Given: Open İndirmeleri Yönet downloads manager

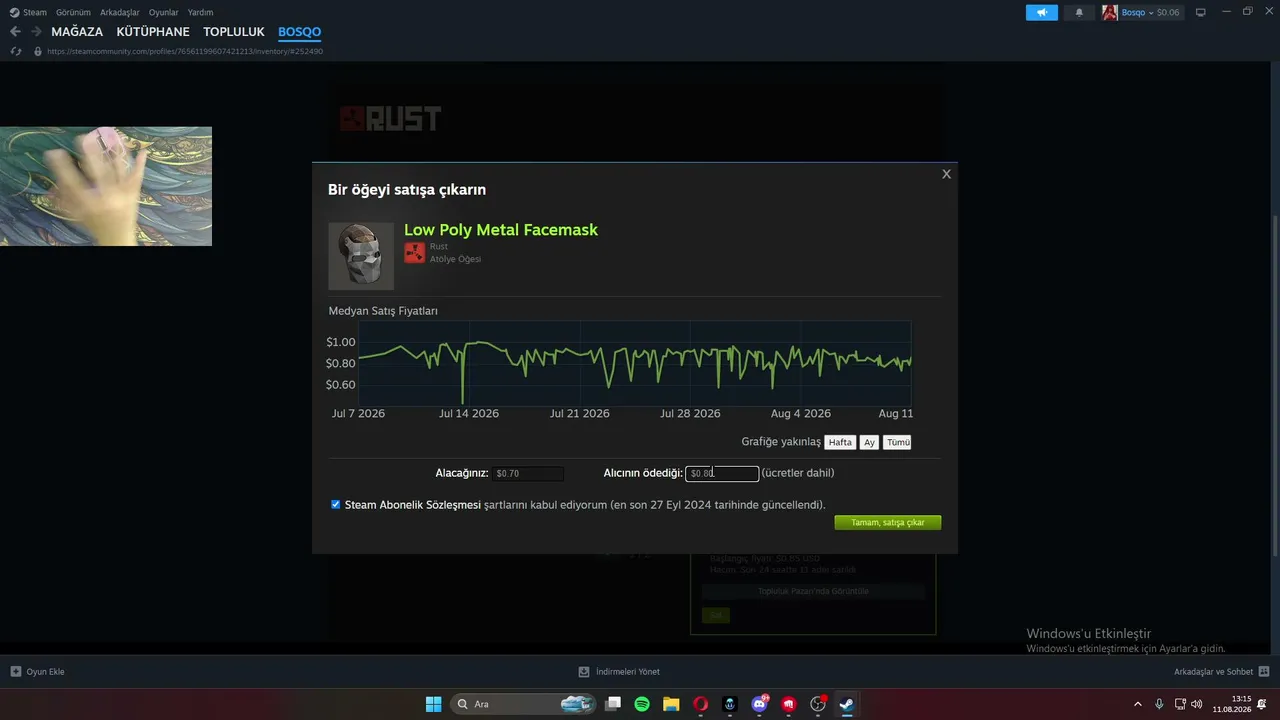Looking at the screenshot, I should [x=619, y=672].
